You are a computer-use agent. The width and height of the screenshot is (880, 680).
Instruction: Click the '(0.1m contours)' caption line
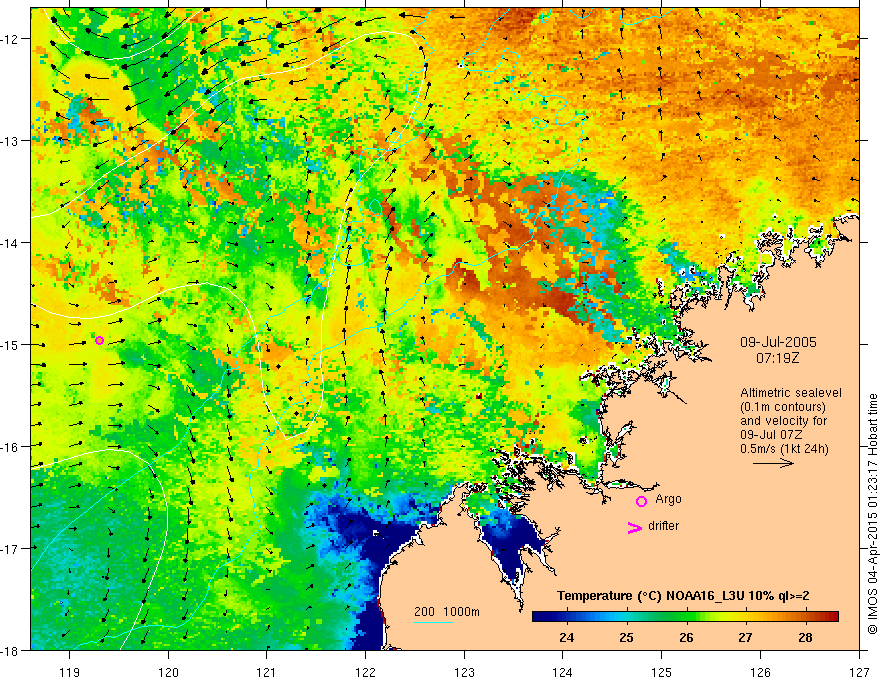click(x=783, y=407)
